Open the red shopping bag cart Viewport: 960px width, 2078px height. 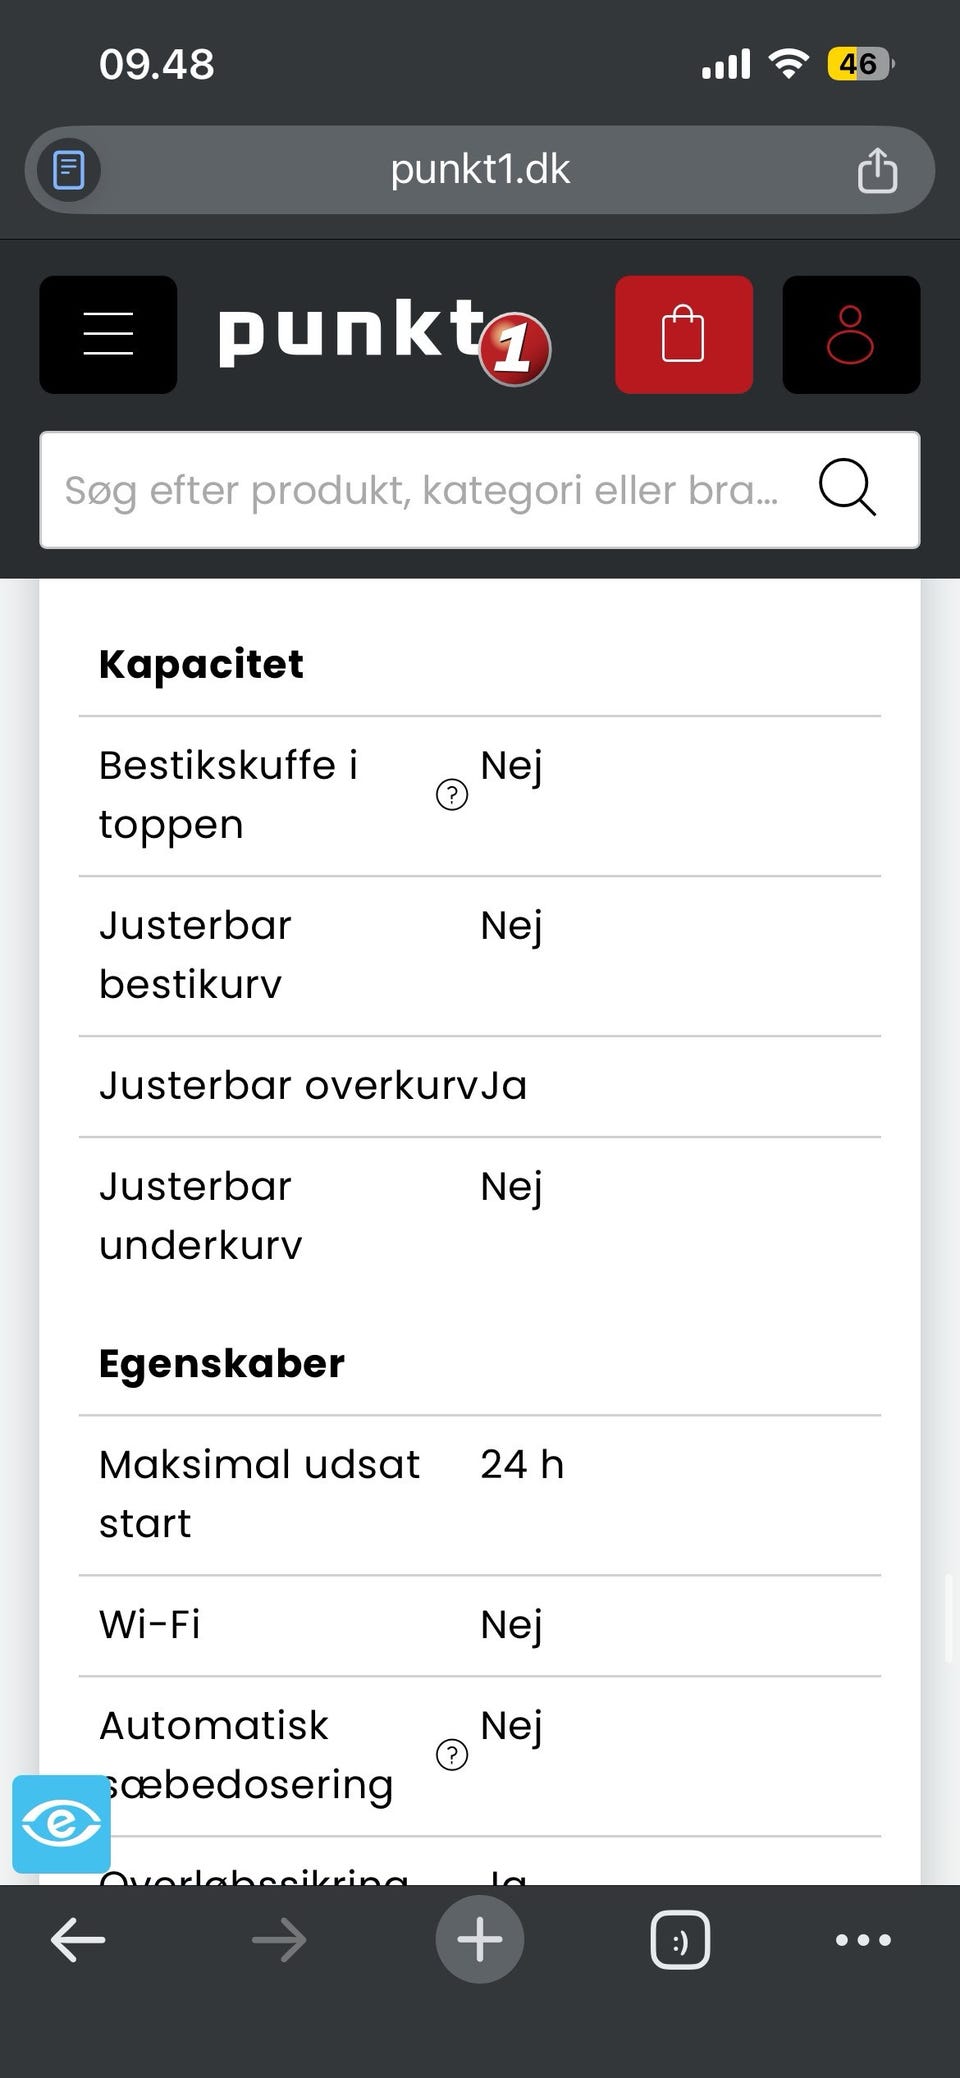(x=684, y=334)
